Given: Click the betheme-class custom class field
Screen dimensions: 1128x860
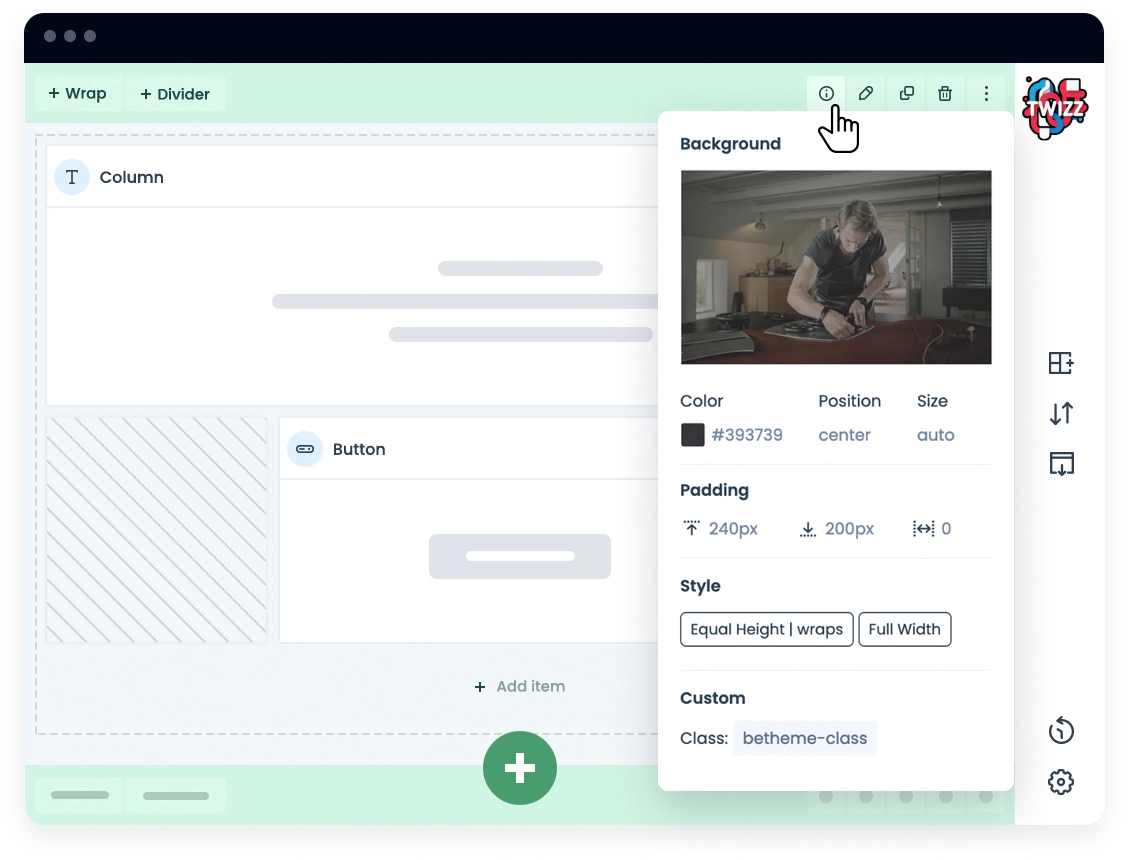Looking at the screenshot, I should (804, 739).
